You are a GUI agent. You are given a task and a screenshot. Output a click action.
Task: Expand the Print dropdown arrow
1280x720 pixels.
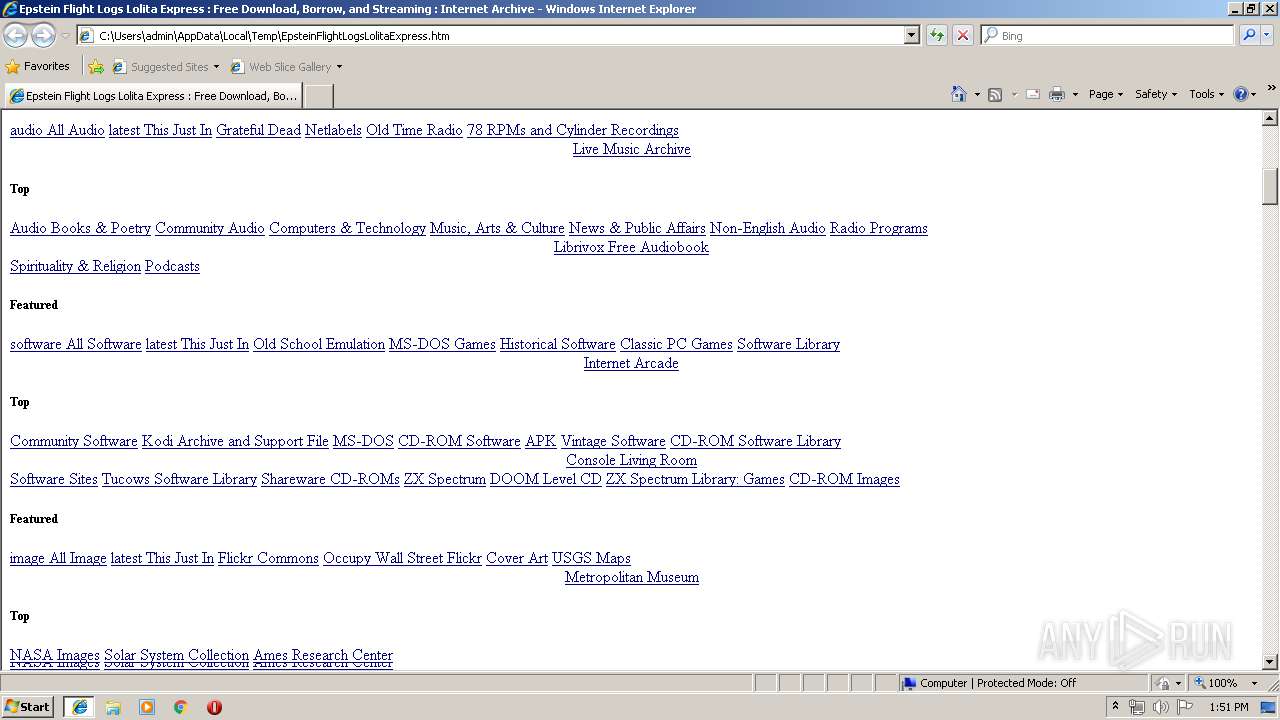tap(1075, 94)
